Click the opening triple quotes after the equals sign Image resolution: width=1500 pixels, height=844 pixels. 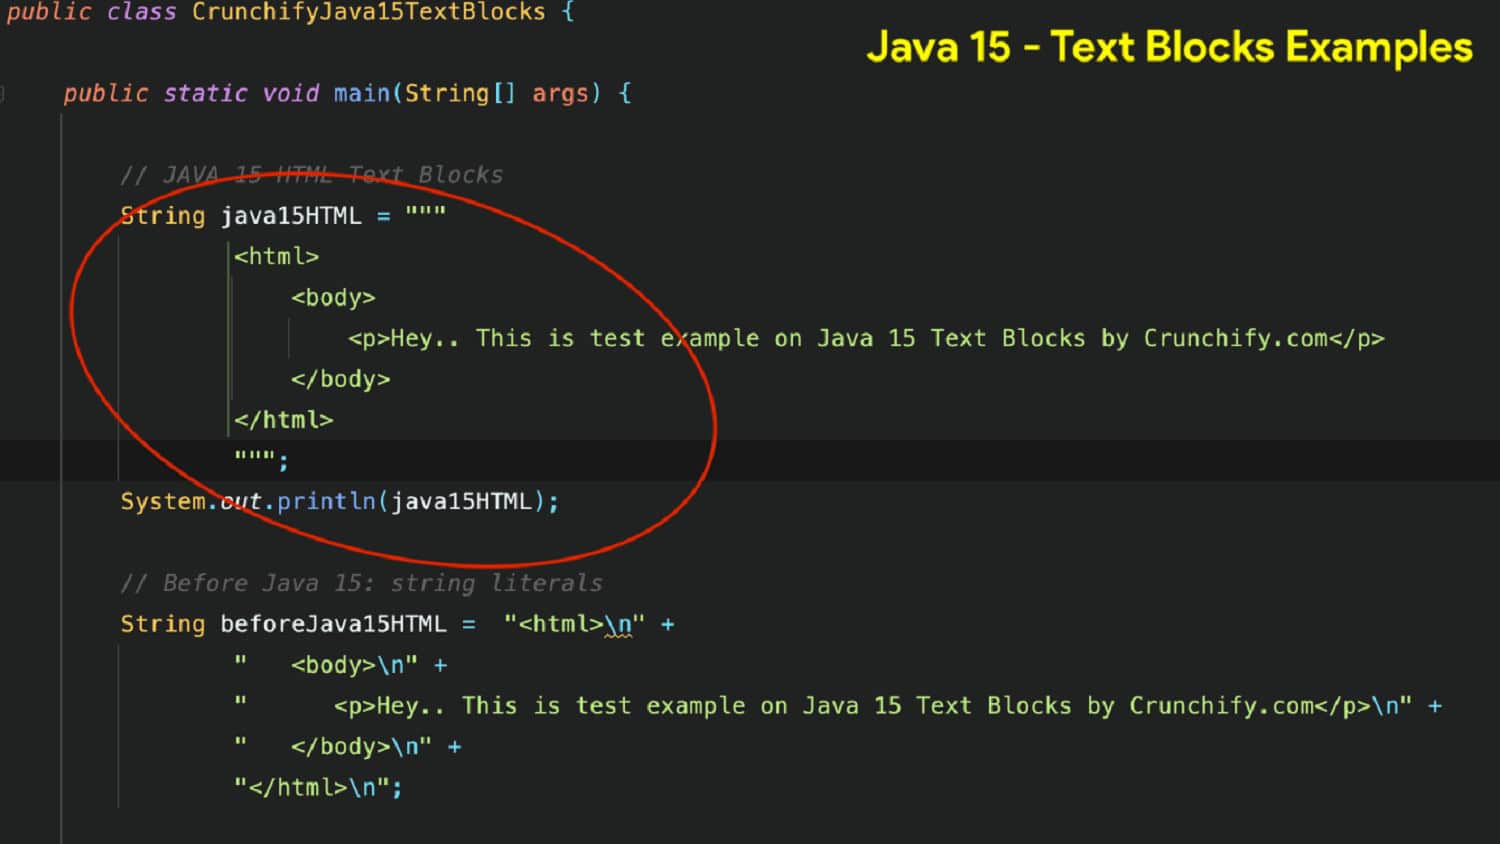(x=426, y=213)
